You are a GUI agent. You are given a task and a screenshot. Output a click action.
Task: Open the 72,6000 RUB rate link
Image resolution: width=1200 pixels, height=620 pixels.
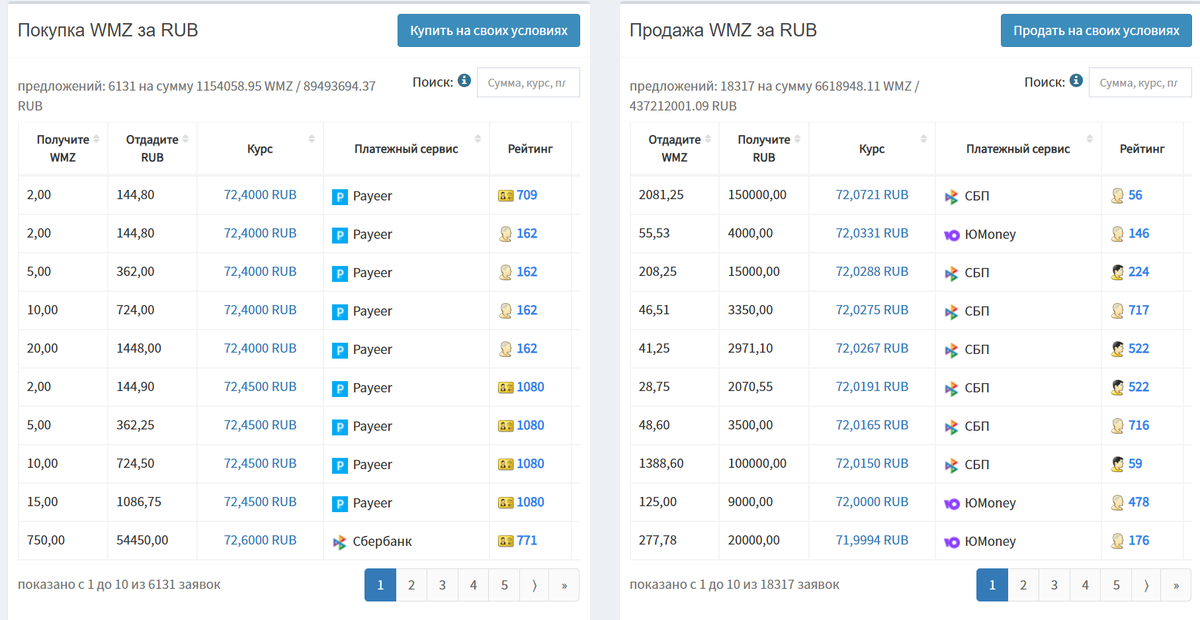(260, 540)
